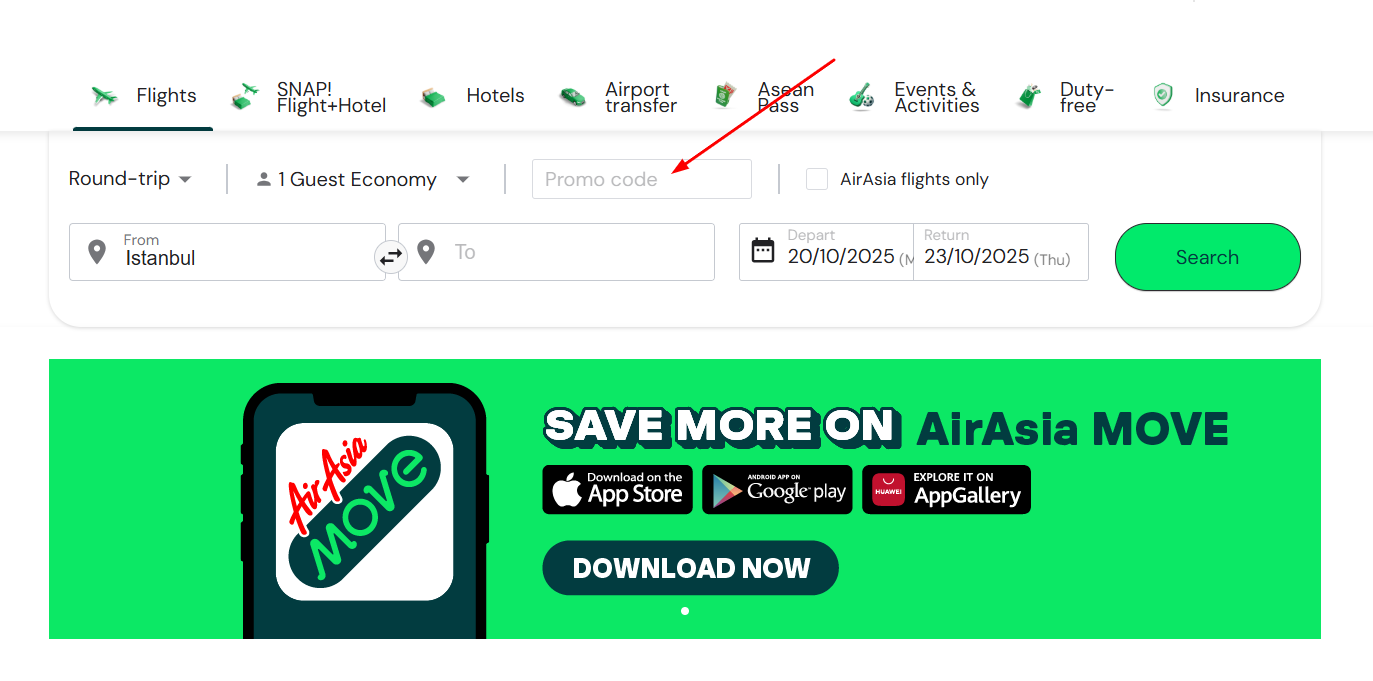Screen dimensions: 1373x681
Task: Click the location pin in the To field
Action: 426,251
